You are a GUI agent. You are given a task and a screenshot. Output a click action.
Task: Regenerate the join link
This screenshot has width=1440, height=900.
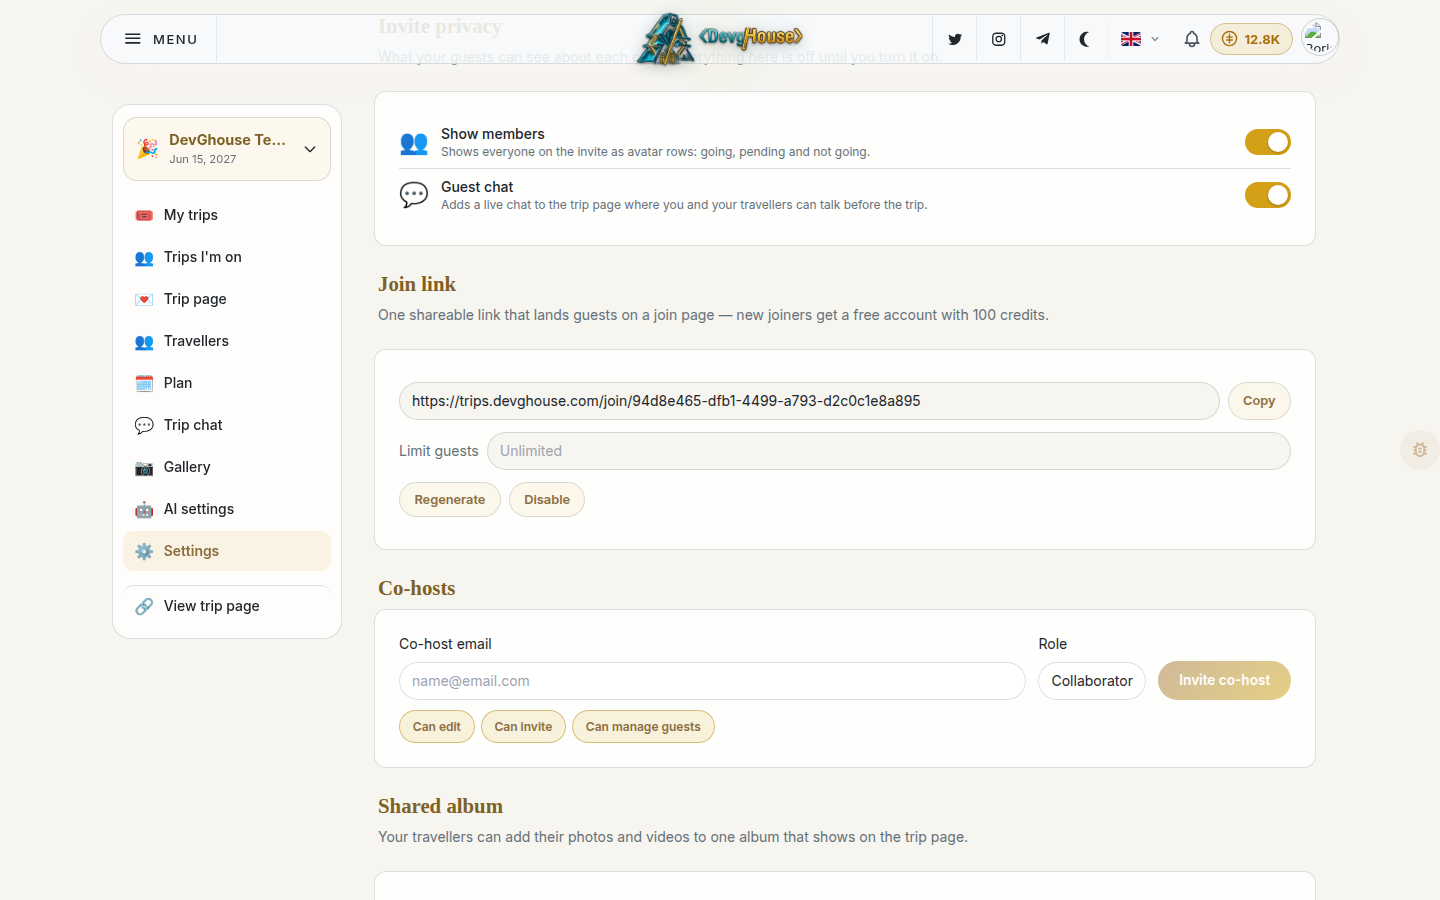[x=450, y=500]
